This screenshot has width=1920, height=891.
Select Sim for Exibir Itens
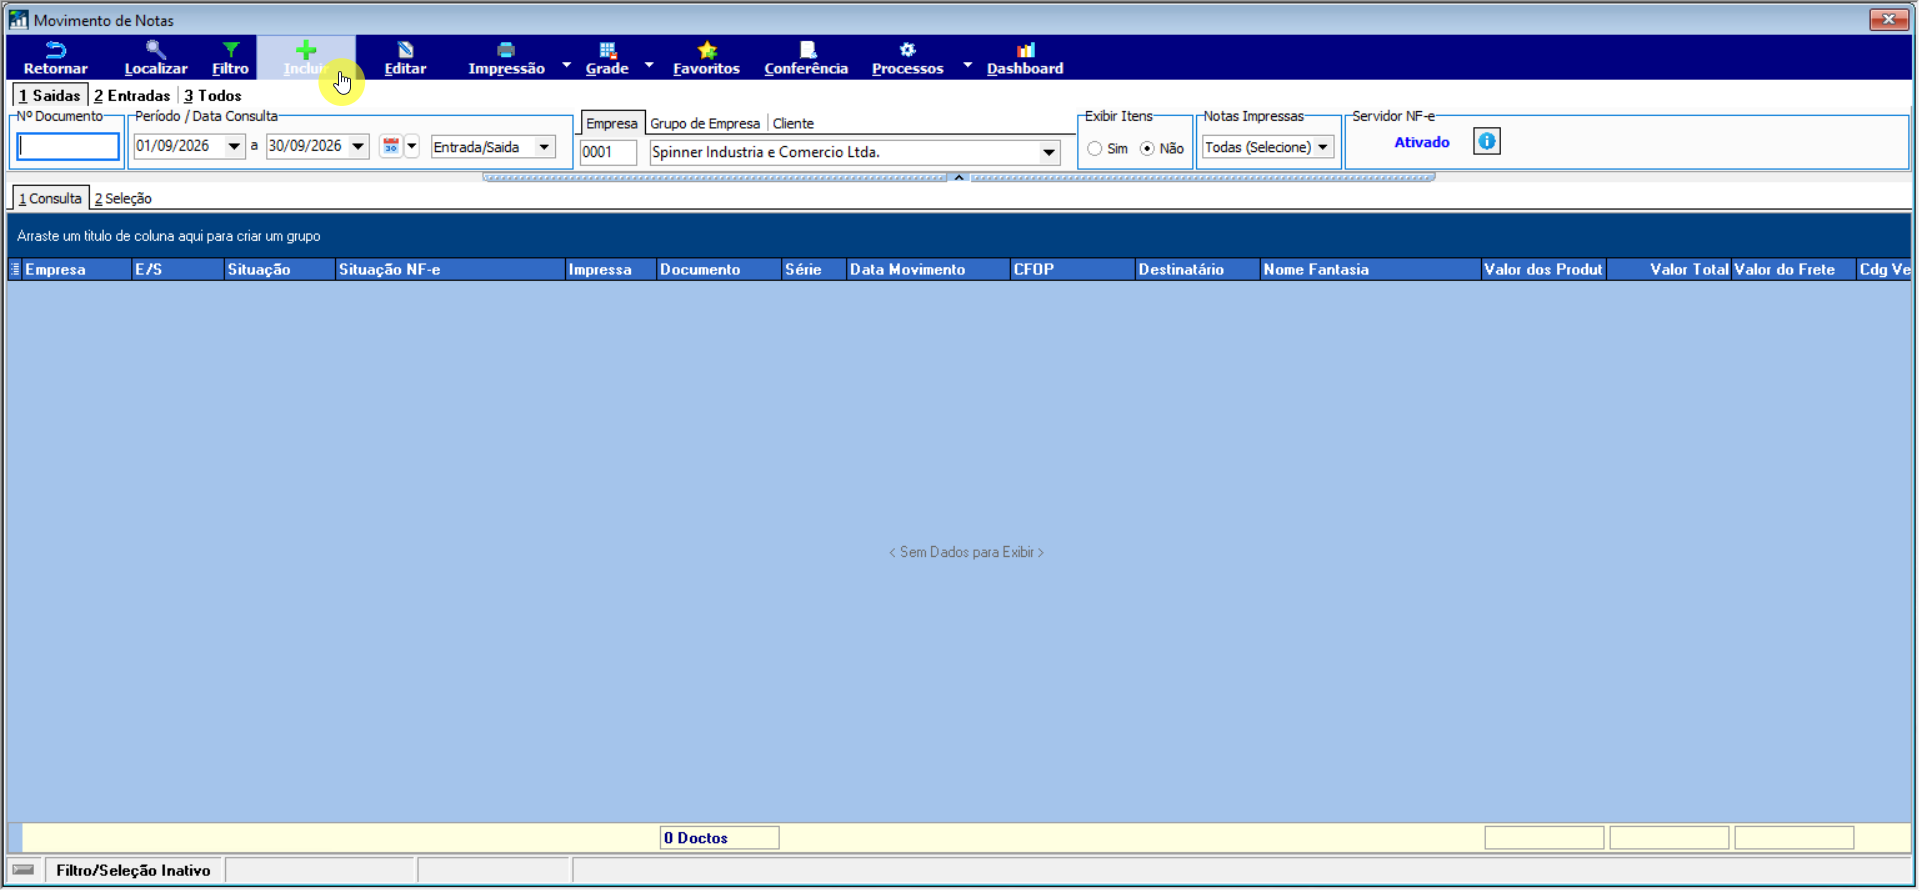click(1095, 148)
